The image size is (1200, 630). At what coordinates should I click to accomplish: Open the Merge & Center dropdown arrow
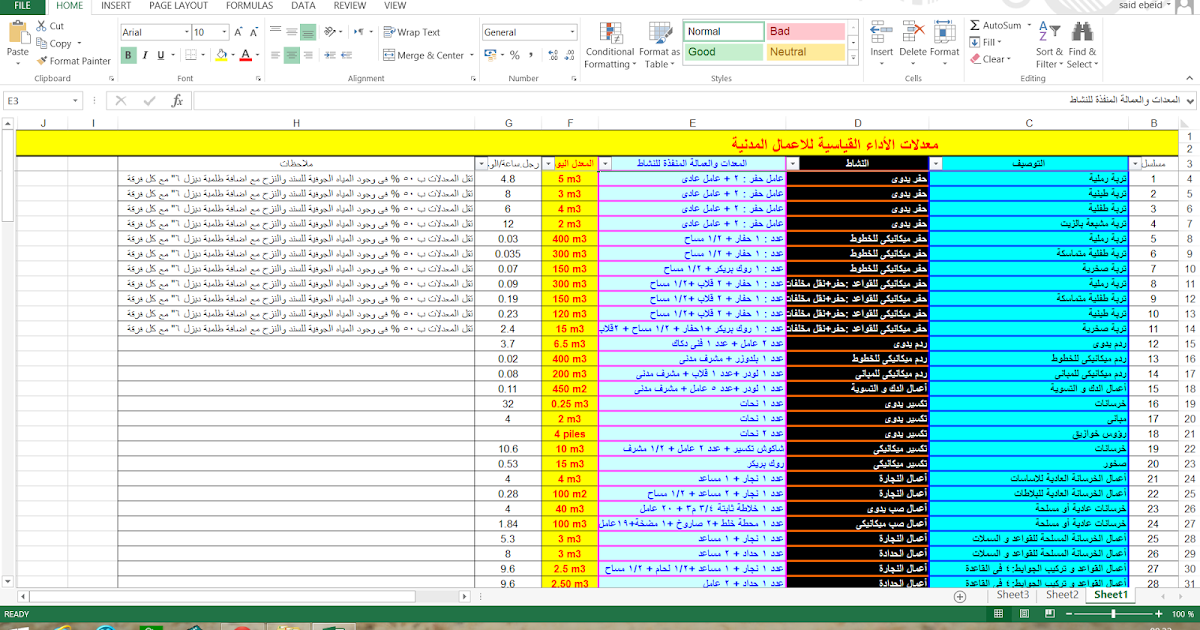coord(470,55)
